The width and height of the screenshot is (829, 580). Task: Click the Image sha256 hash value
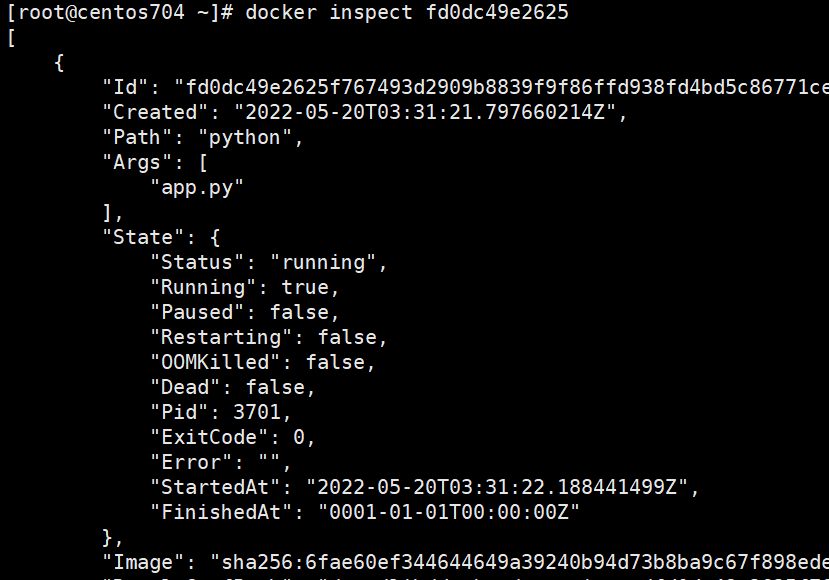[519, 562]
